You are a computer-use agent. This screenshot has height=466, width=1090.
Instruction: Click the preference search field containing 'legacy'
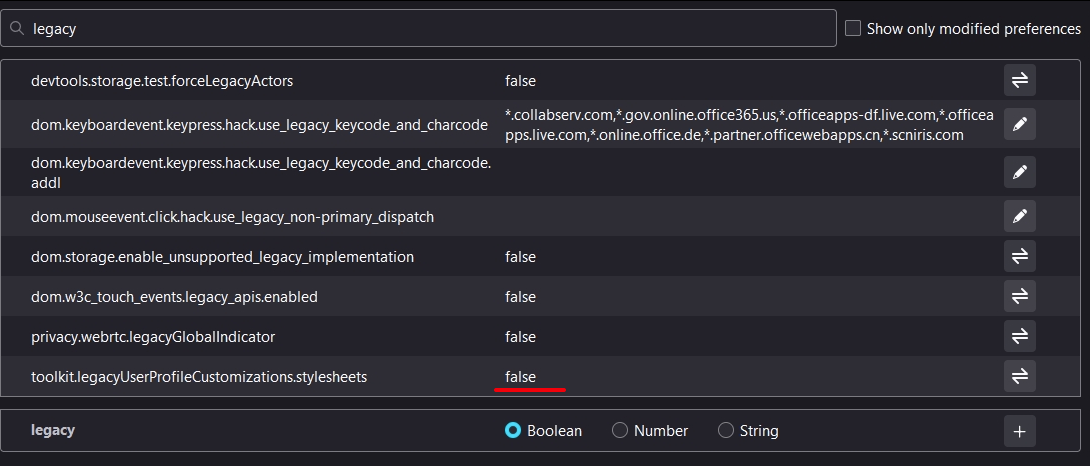point(420,29)
